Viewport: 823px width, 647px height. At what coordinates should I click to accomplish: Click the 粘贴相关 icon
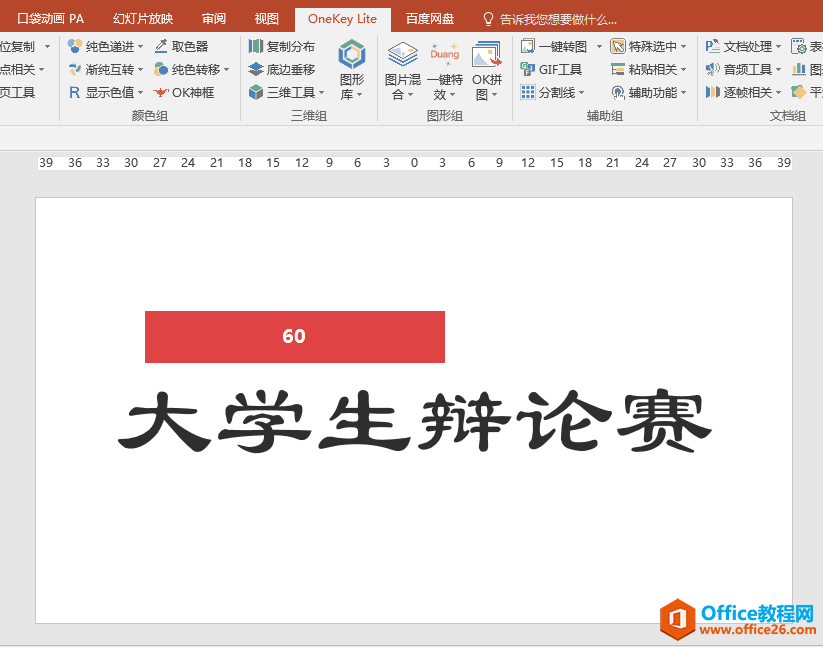point(618,69)
